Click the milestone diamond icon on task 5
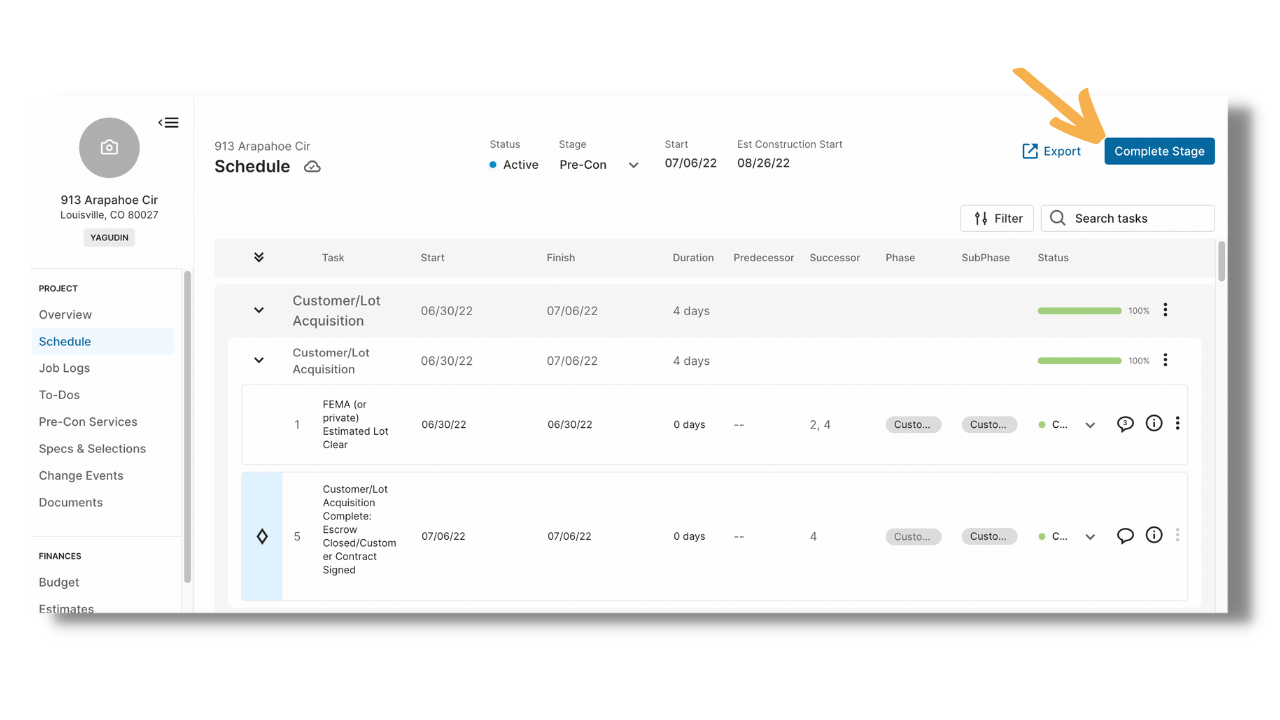Image resolution: width=1280 pixels, height=720 pixels. (262, 536)
